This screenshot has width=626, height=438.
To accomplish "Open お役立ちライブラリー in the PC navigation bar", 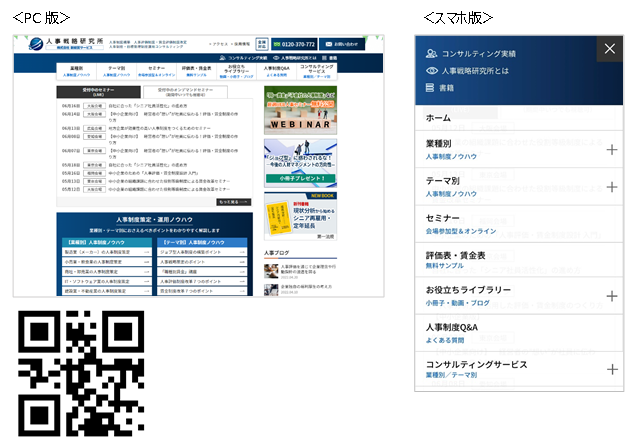I will pos(236,71).
